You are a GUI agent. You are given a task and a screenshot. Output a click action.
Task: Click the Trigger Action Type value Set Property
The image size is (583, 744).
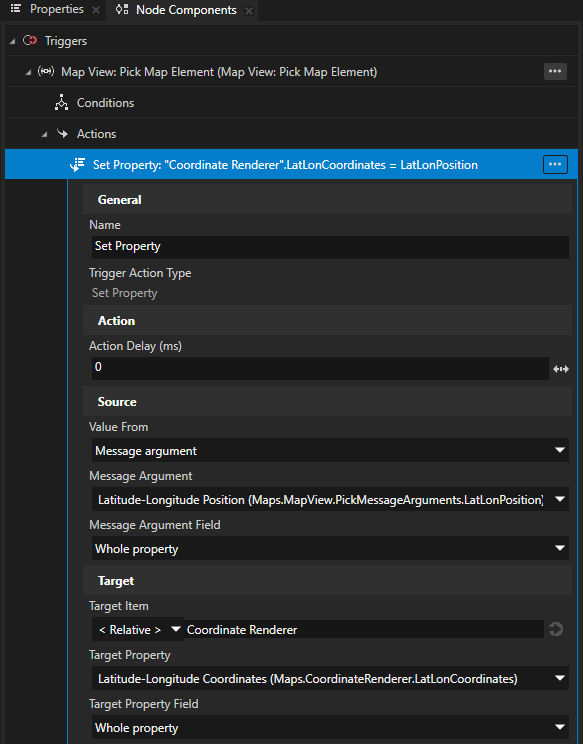(x=125, y=293)
